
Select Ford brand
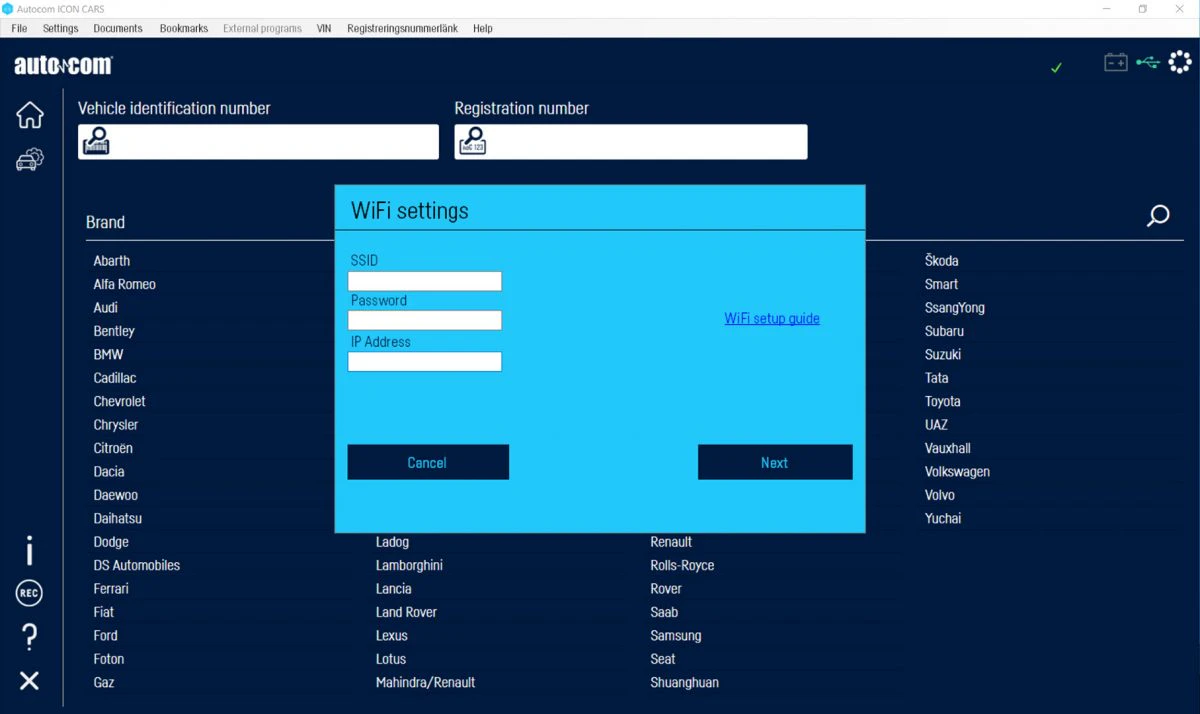[106, 635]
